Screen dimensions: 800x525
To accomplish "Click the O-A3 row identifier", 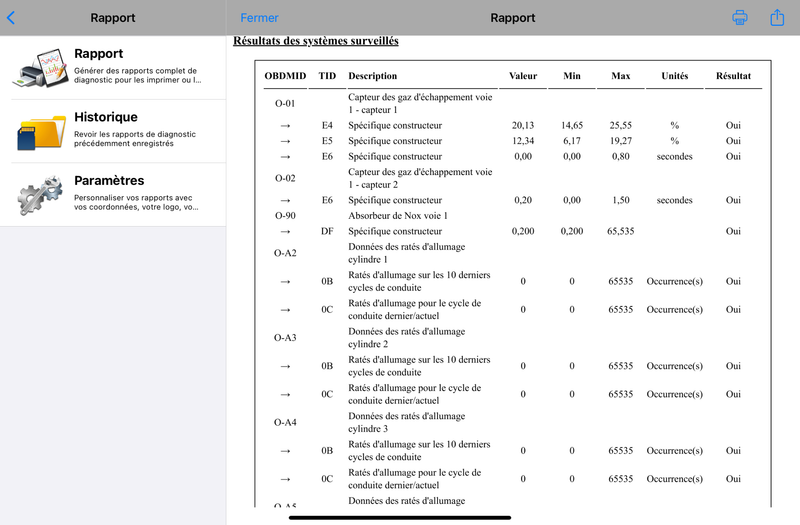I will click(285, 338).
